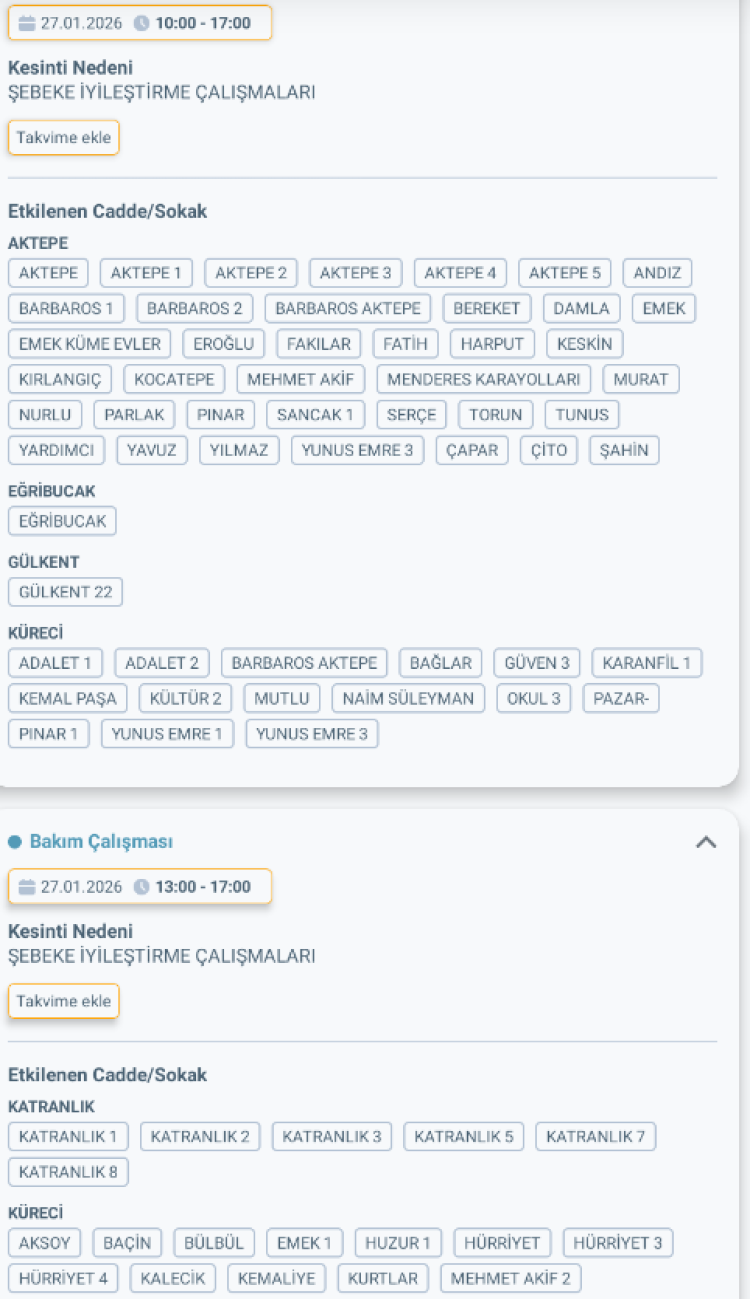Select the GÜVEN 3 chip
The image size is (750, 1299).
pos(537,663)
